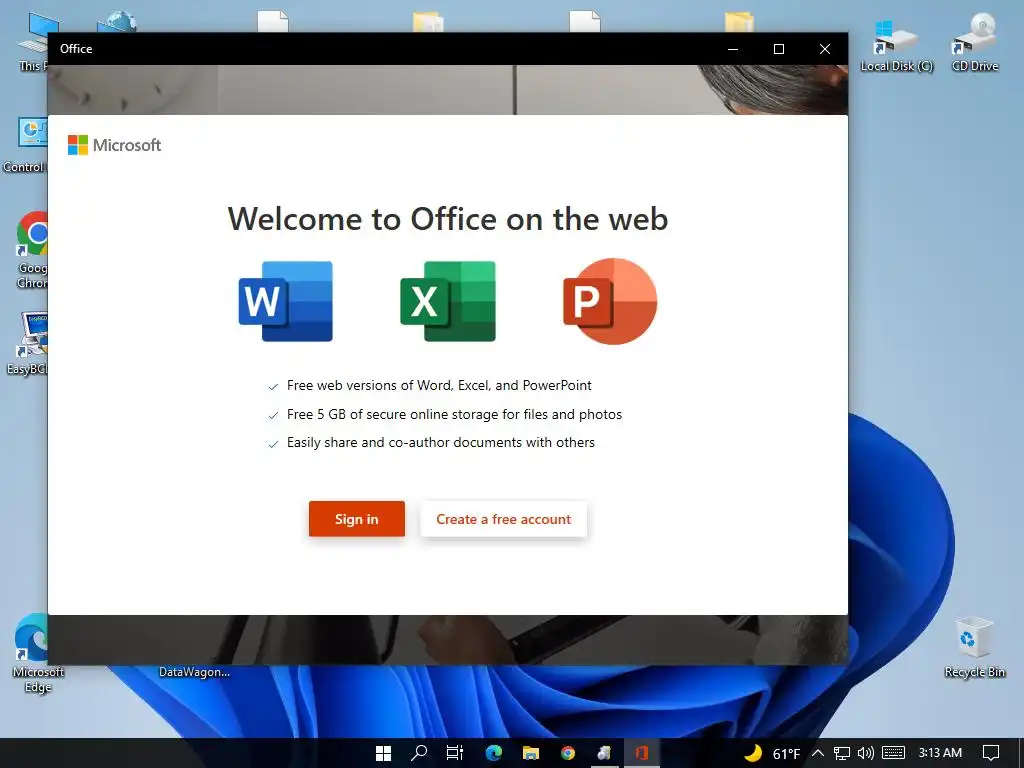Launch Microsoft Edge from the taskbar
1024x768 pixels.
coord(494,753)
